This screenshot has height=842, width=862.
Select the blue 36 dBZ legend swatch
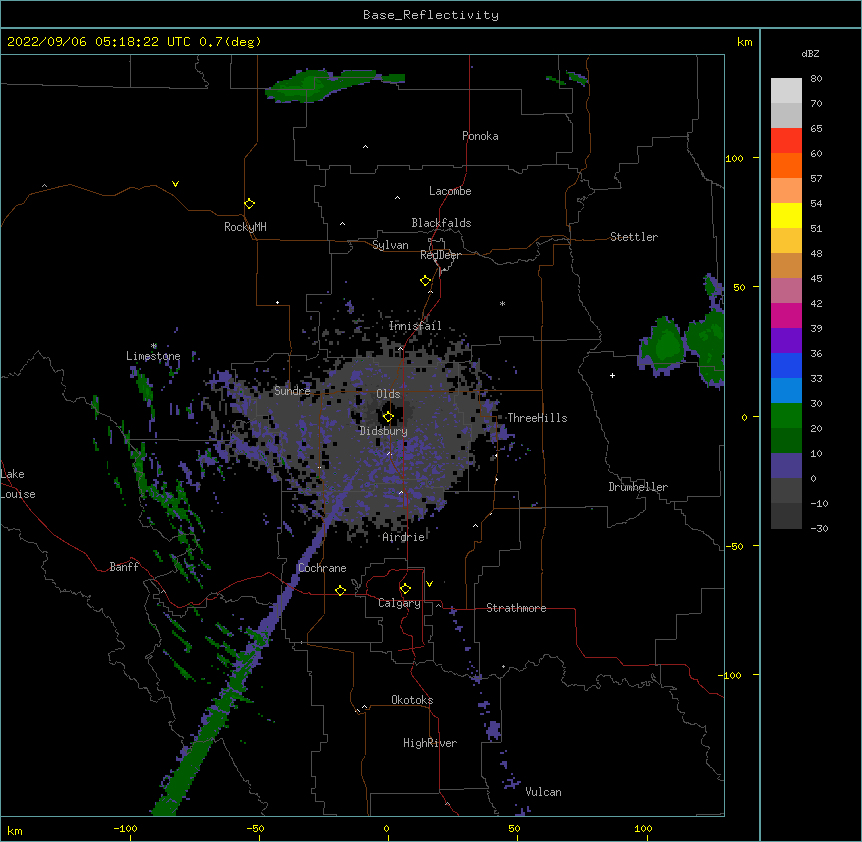pos(786,365)
